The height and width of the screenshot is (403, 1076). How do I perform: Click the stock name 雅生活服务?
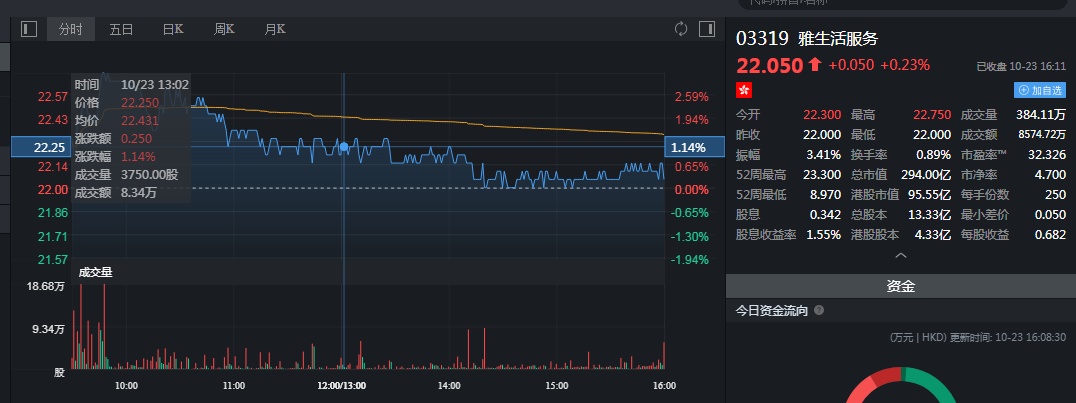point(838,39)
